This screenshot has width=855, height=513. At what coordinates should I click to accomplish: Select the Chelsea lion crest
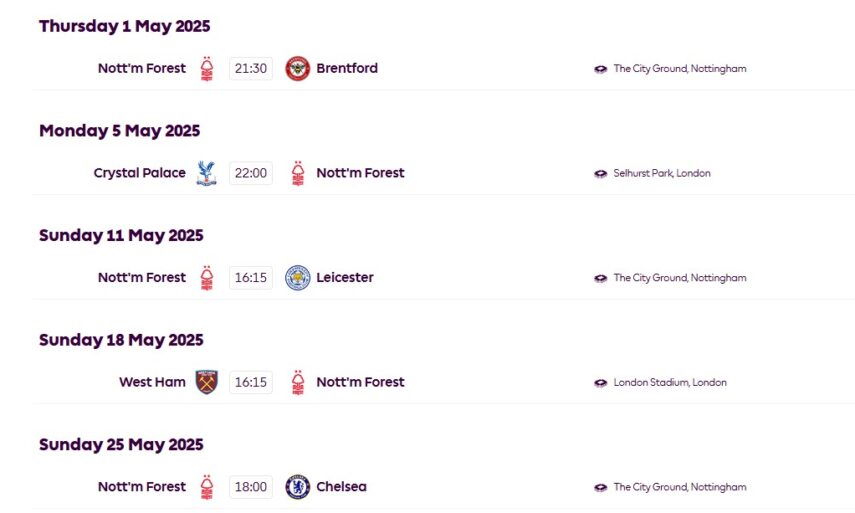tap(297, 487)
